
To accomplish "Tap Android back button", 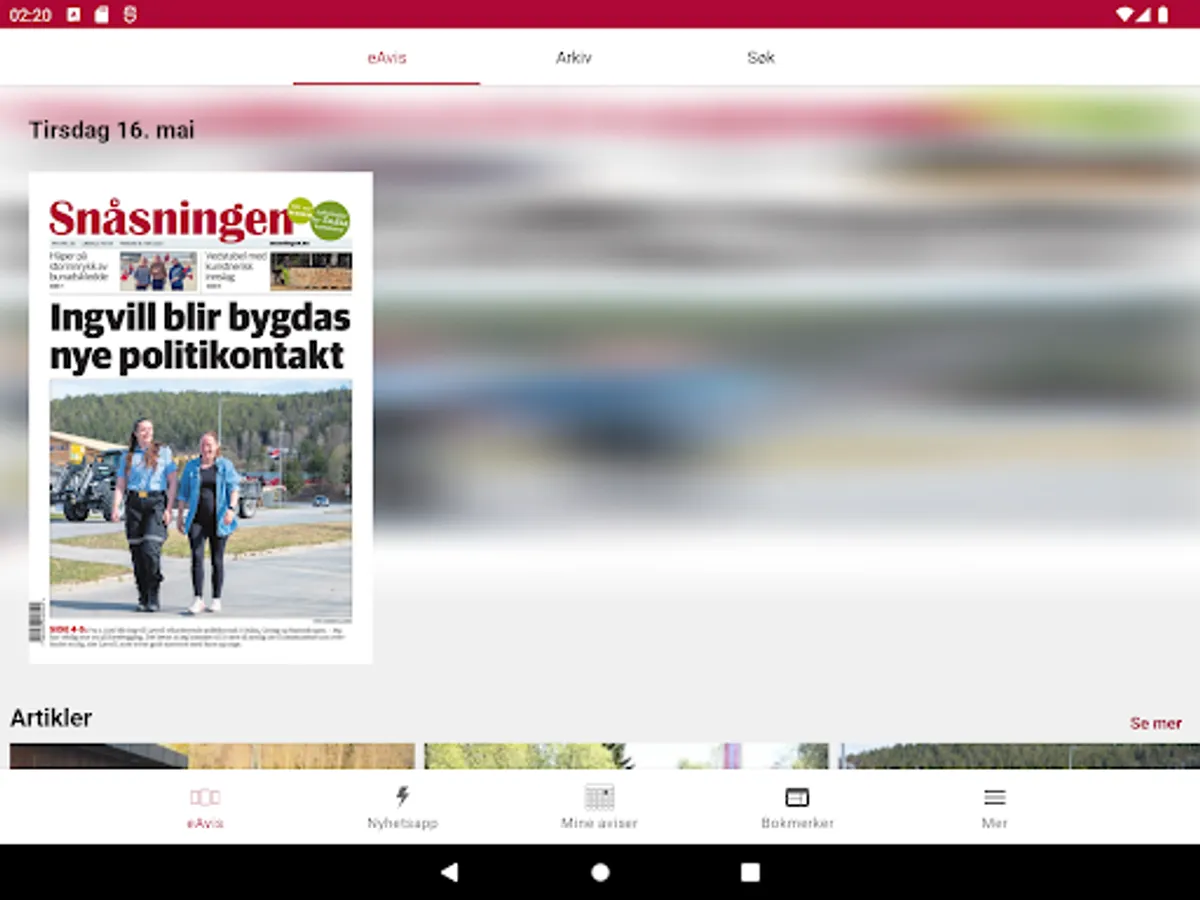I will (x=450, y=872).
